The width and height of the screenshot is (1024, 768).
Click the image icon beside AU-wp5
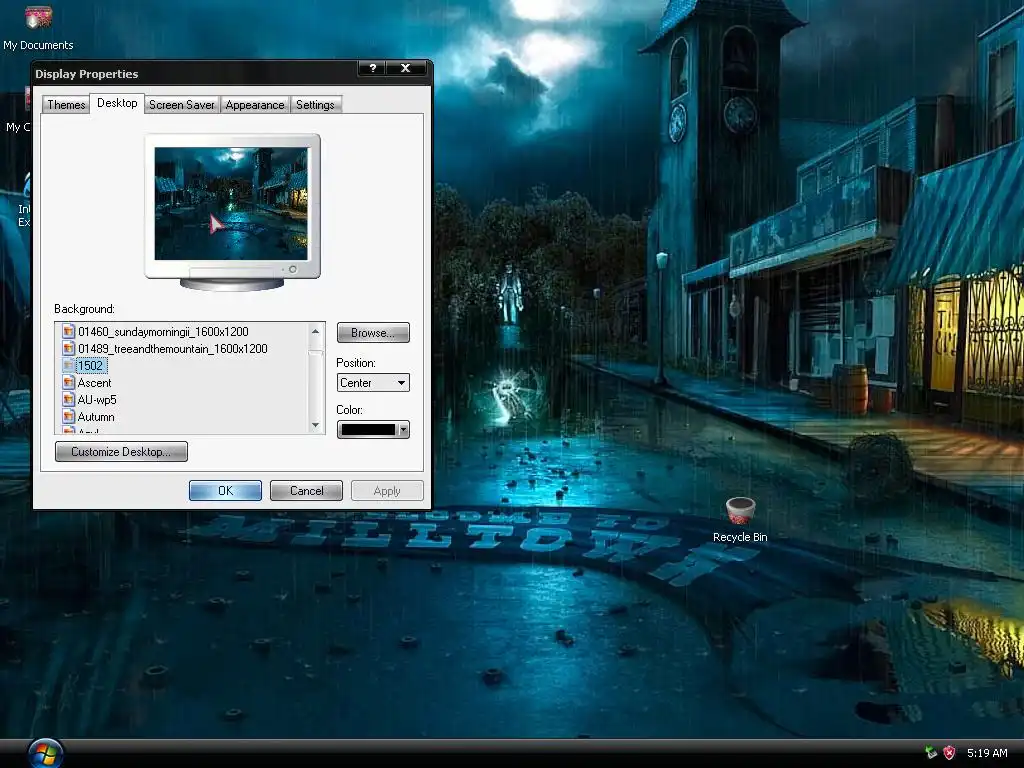click(68, 400)
